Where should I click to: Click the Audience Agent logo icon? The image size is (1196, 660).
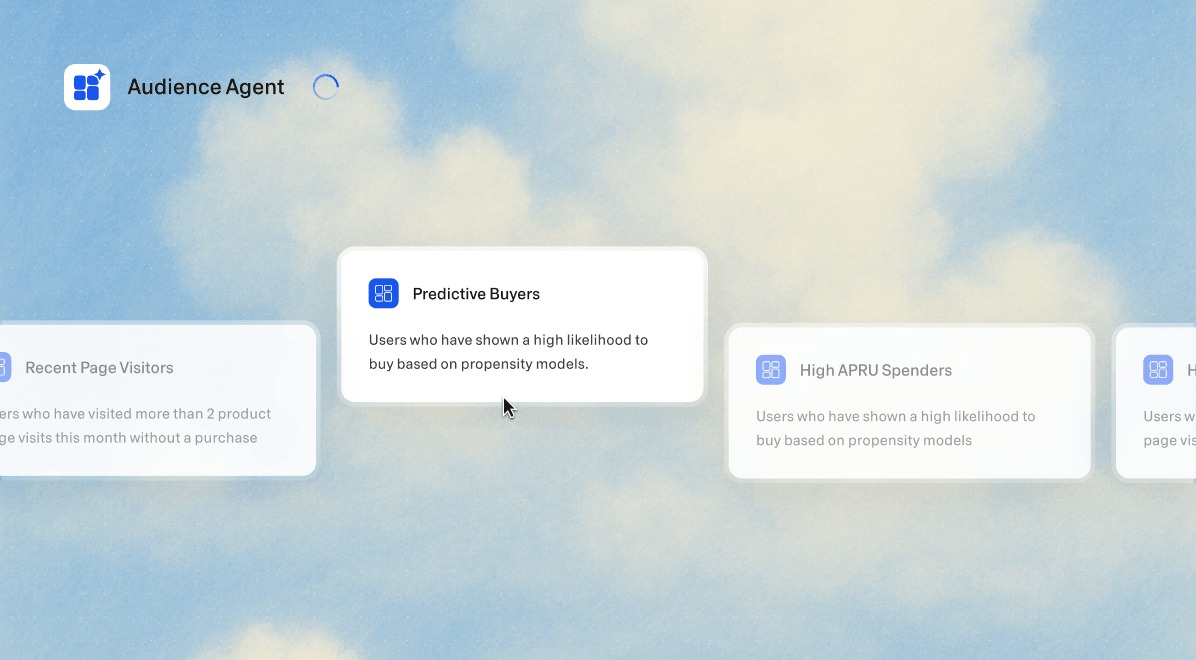click(87, 87)
